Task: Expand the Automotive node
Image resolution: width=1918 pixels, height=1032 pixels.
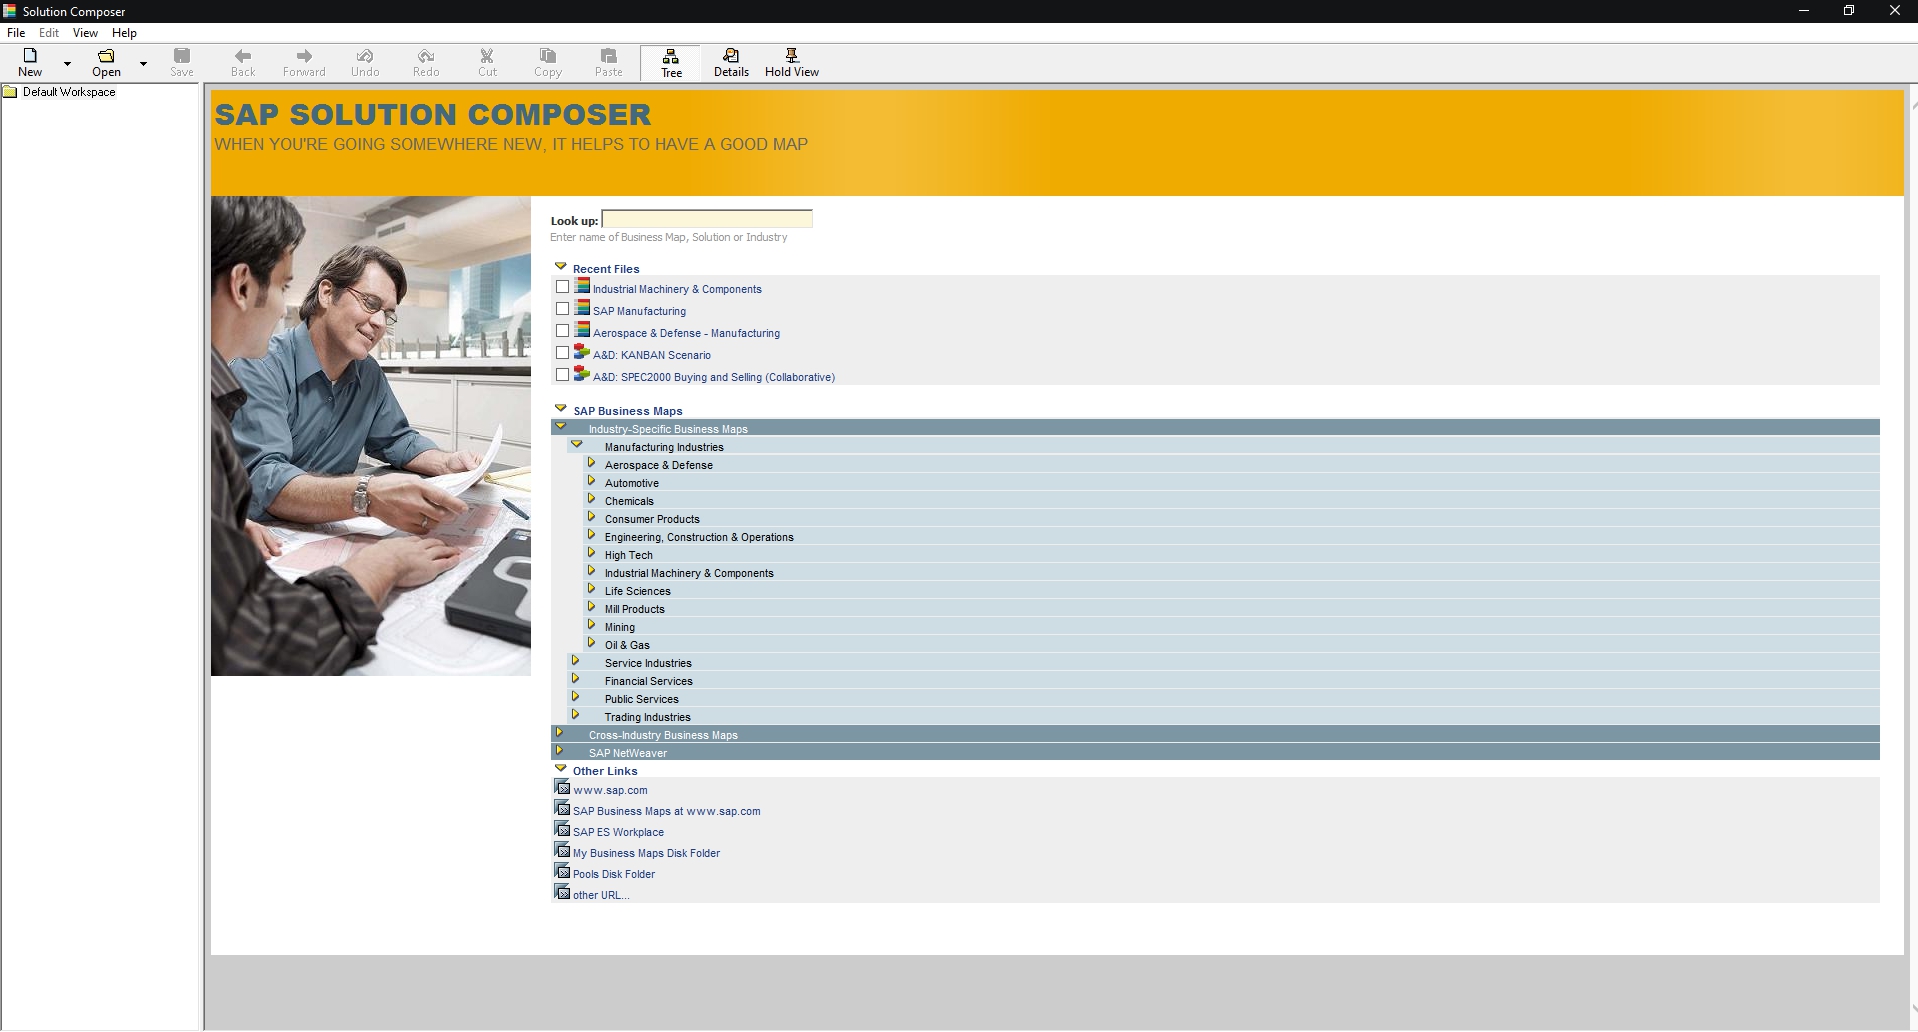Action: point(591,481)
